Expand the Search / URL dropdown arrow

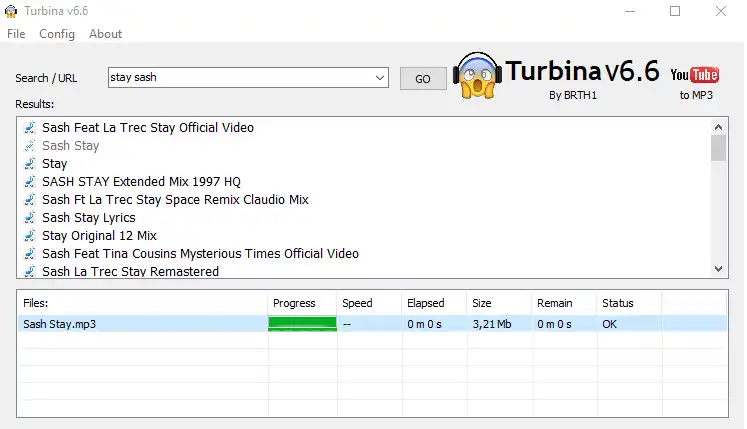[380, 78]
